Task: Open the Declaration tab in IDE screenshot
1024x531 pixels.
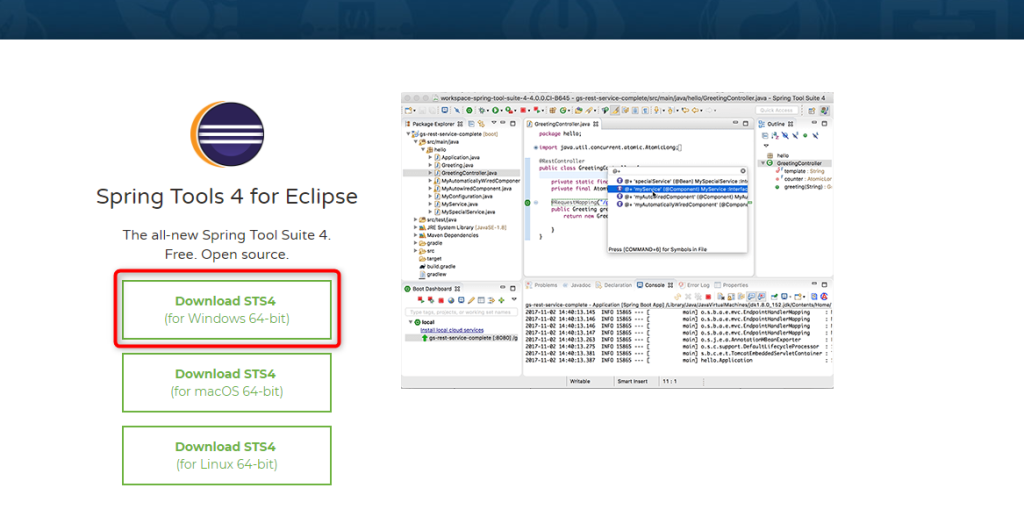Action: [614, 285]
